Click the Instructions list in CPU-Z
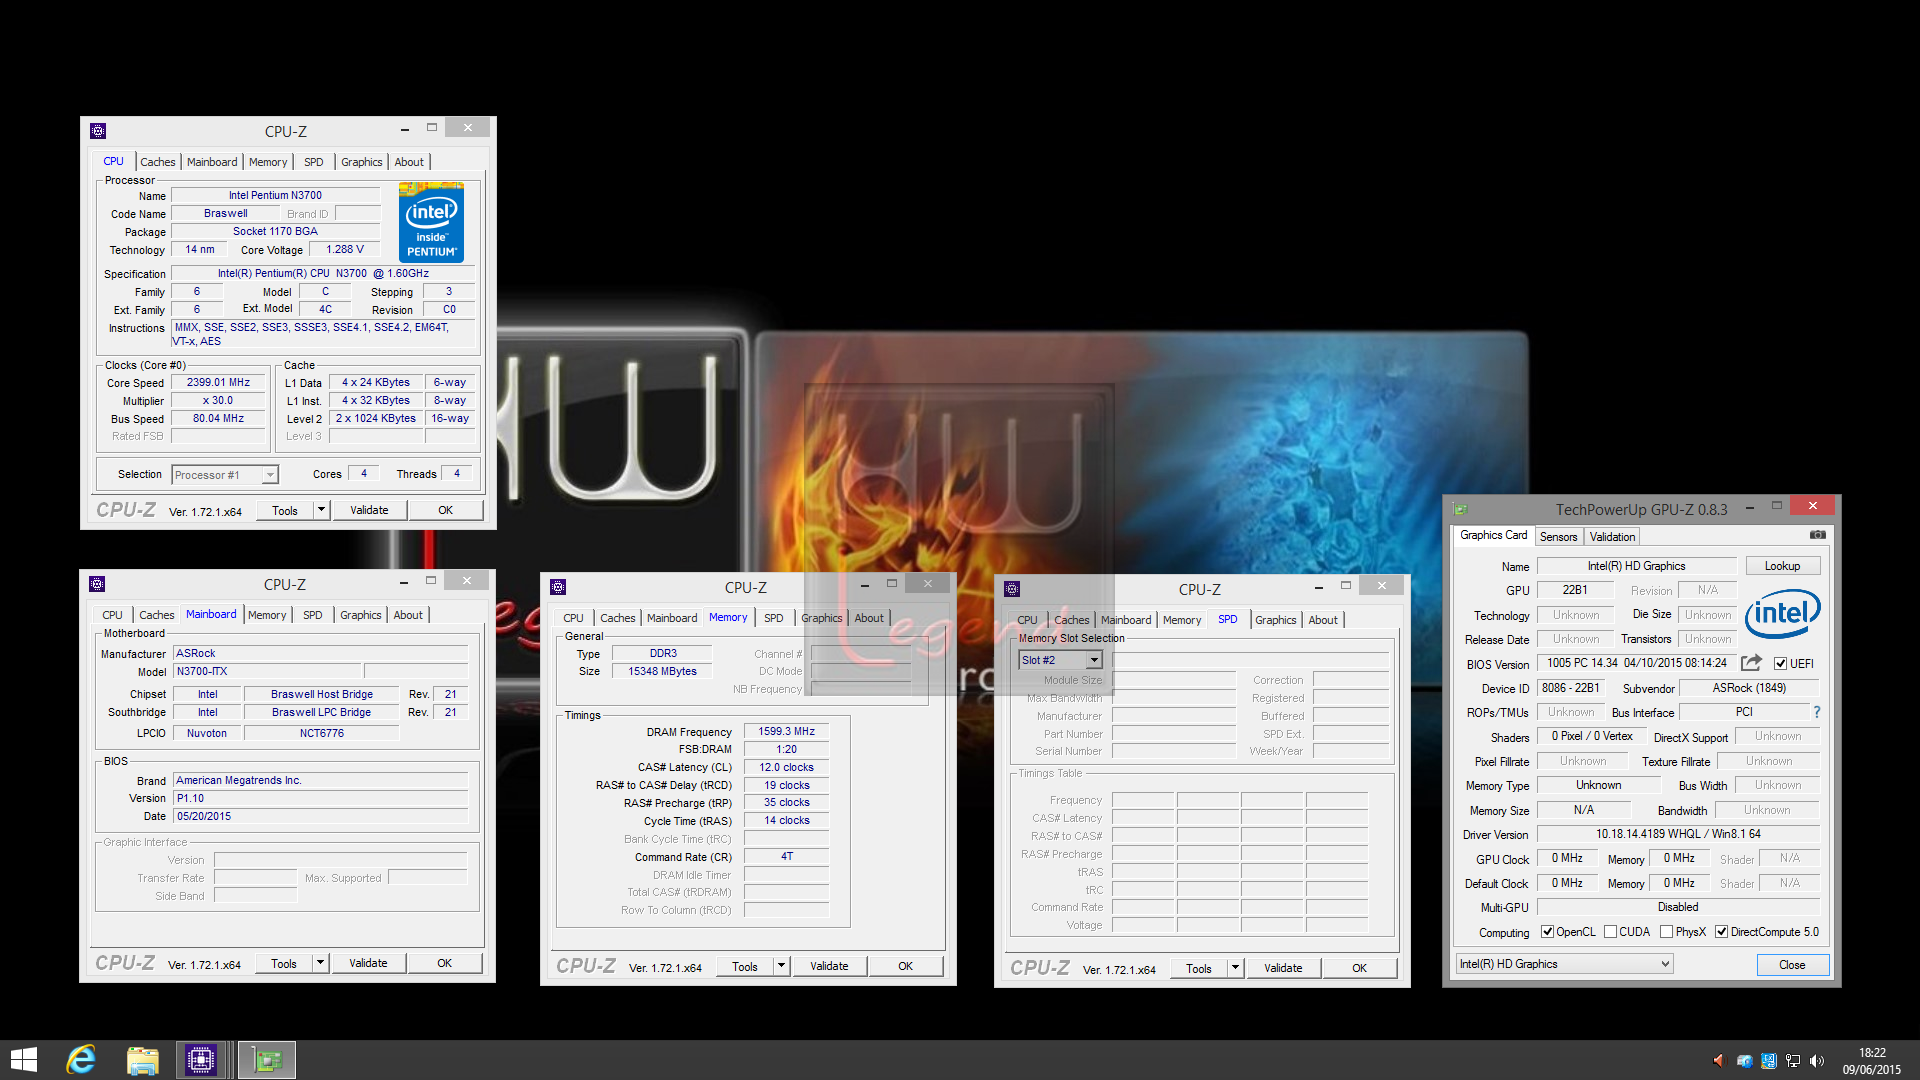The image size is (1920, 1080). (325, 334)
